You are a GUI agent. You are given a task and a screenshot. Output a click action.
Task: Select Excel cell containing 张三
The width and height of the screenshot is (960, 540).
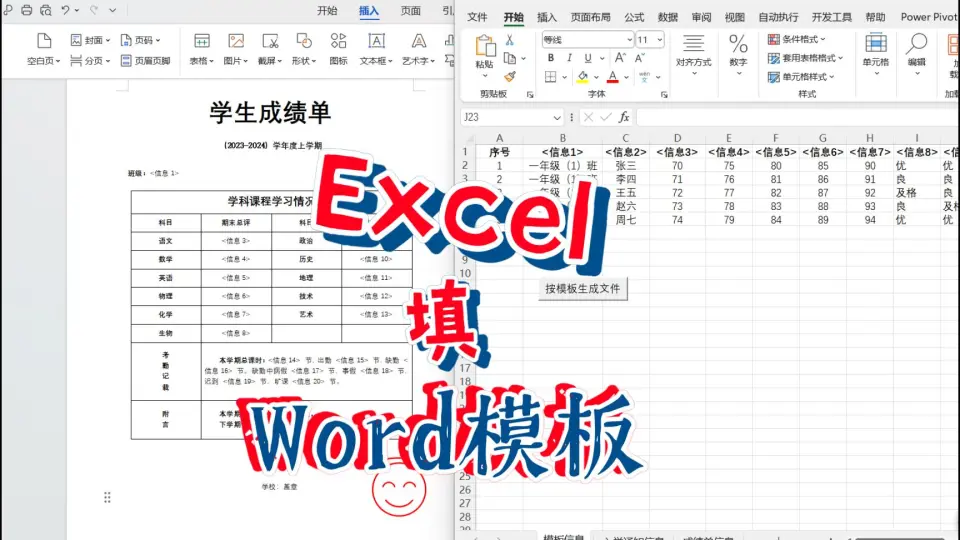point(625,165)
